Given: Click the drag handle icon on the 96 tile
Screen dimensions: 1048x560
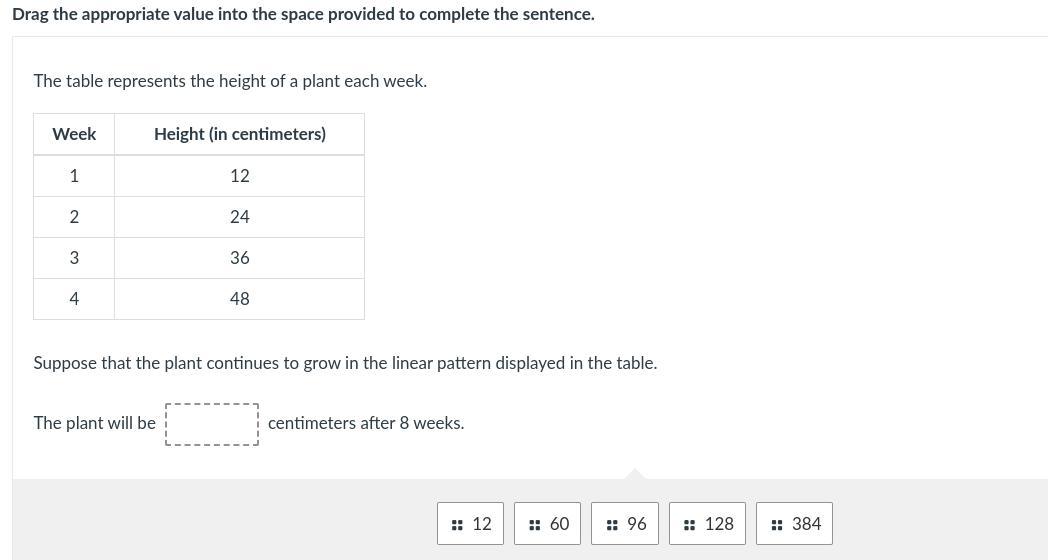Looking at the screenshot, I should click(x=612, y=524).
